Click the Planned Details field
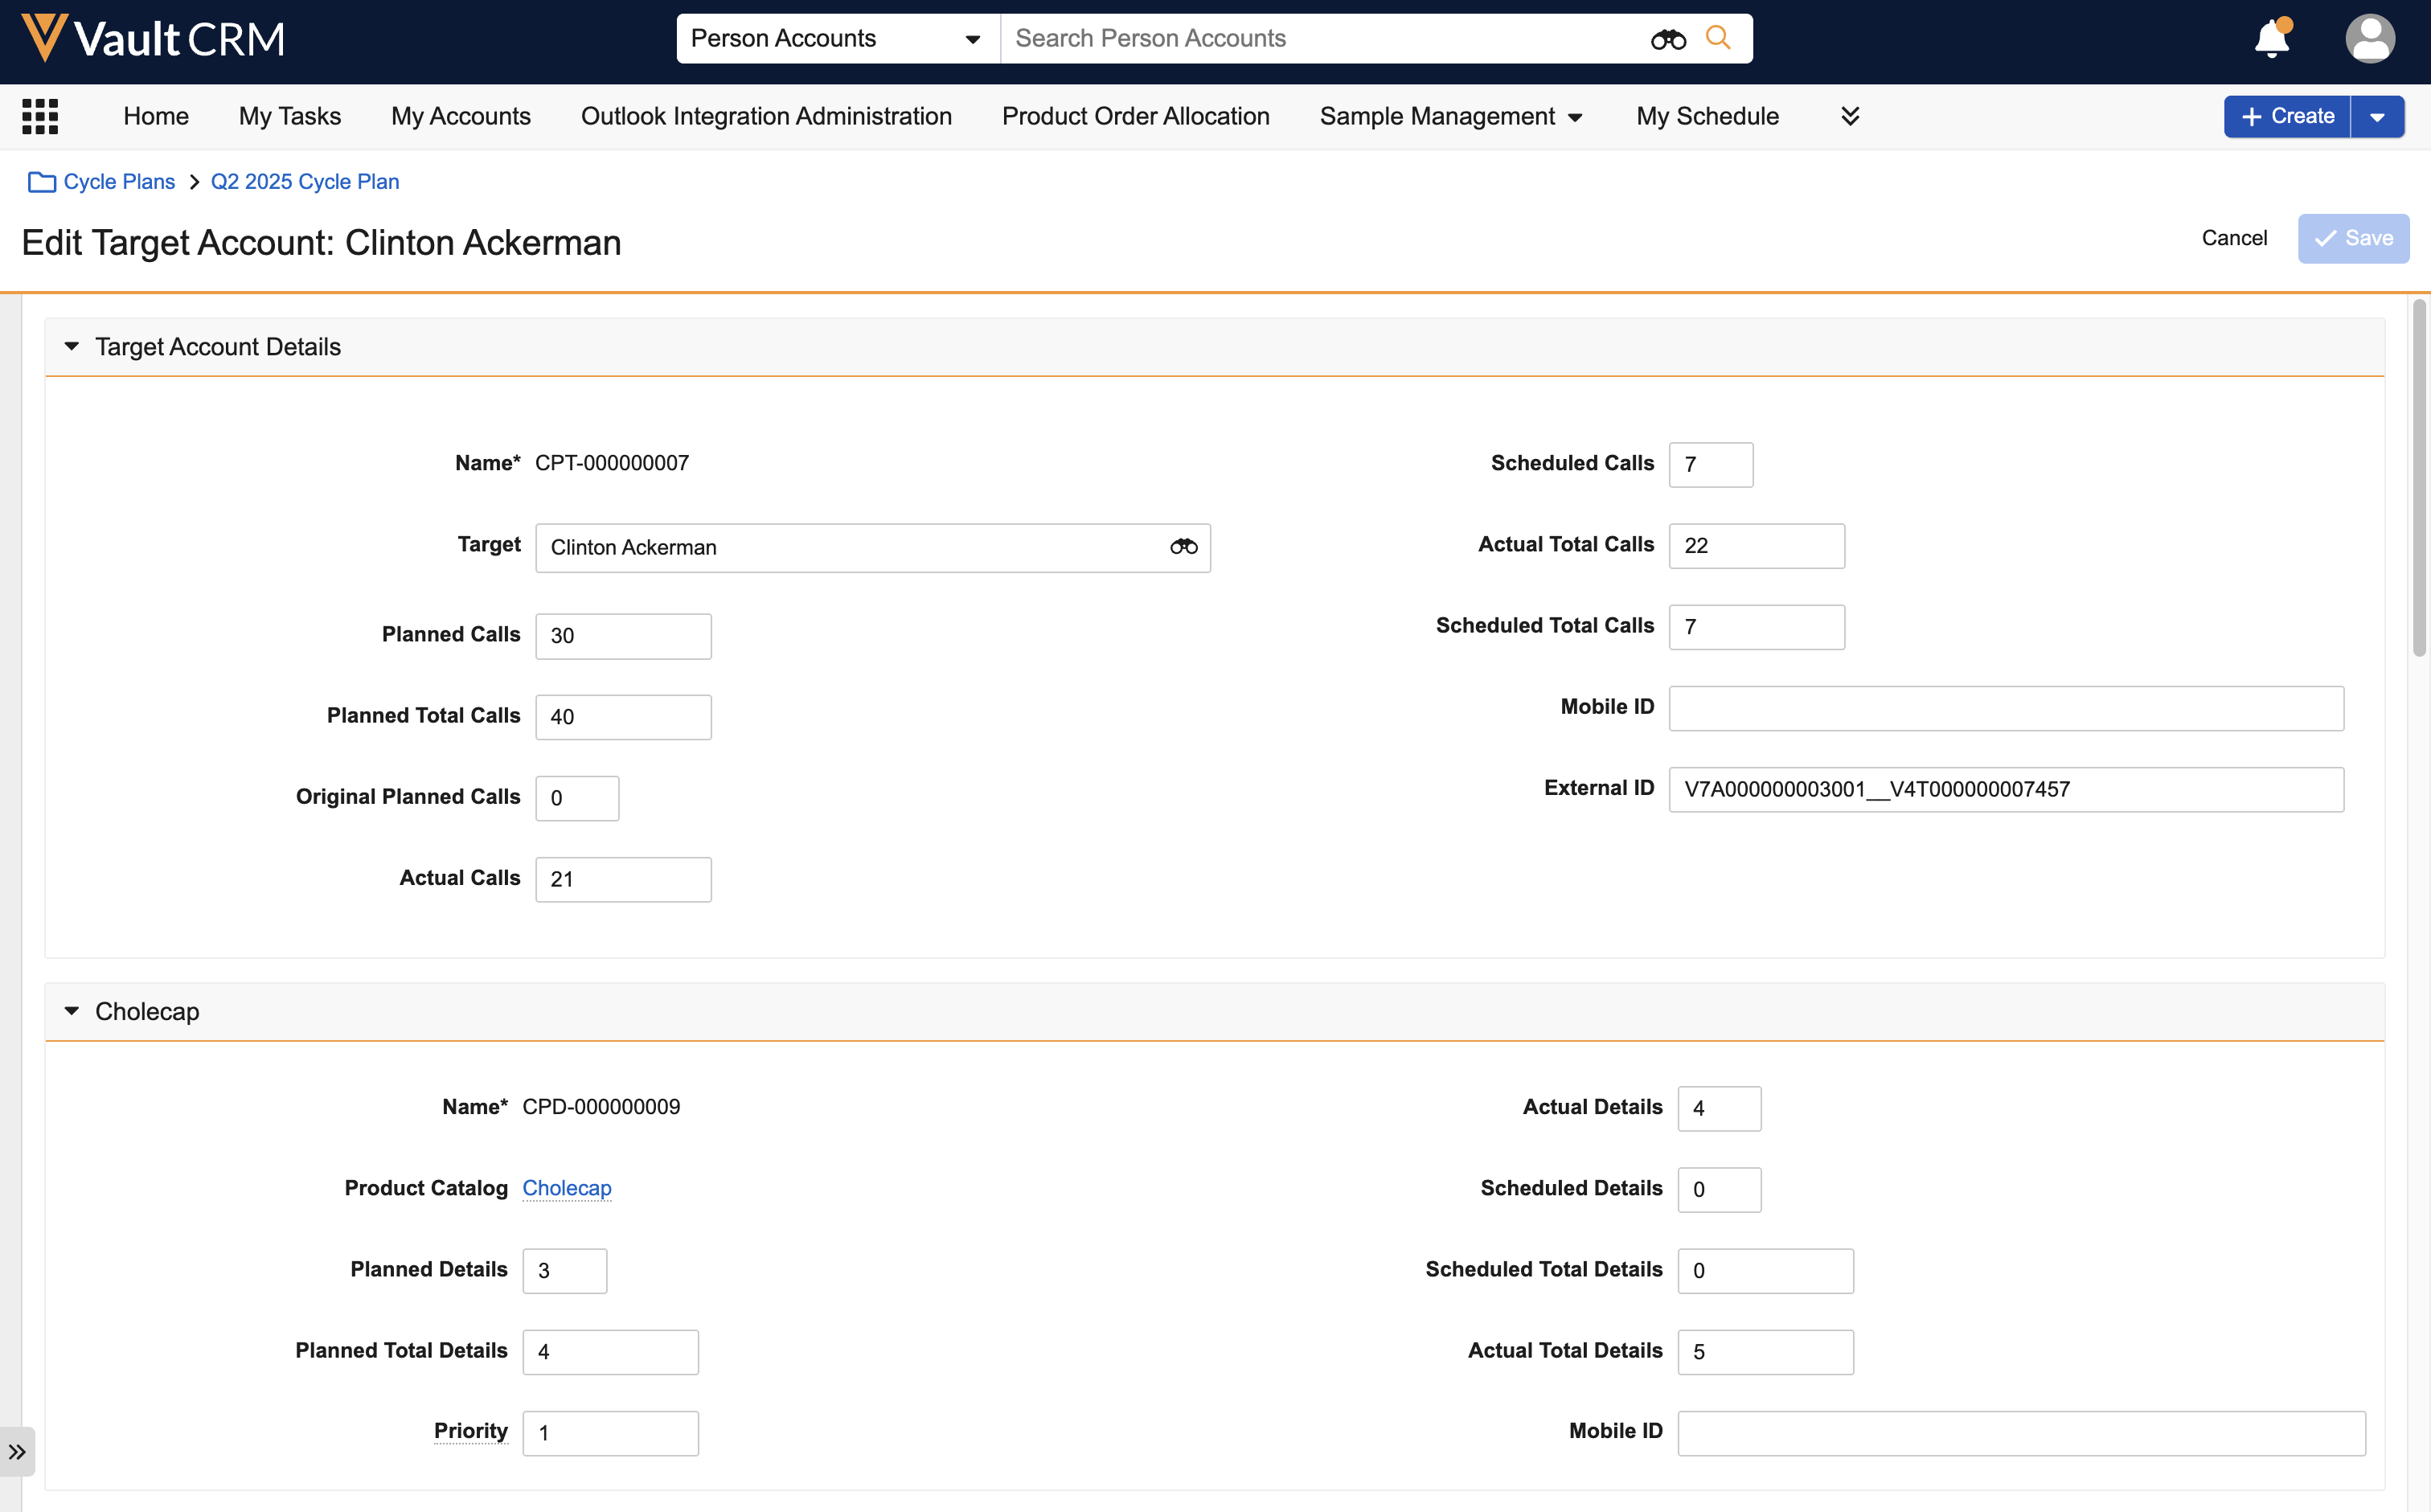 (565, 1271)
